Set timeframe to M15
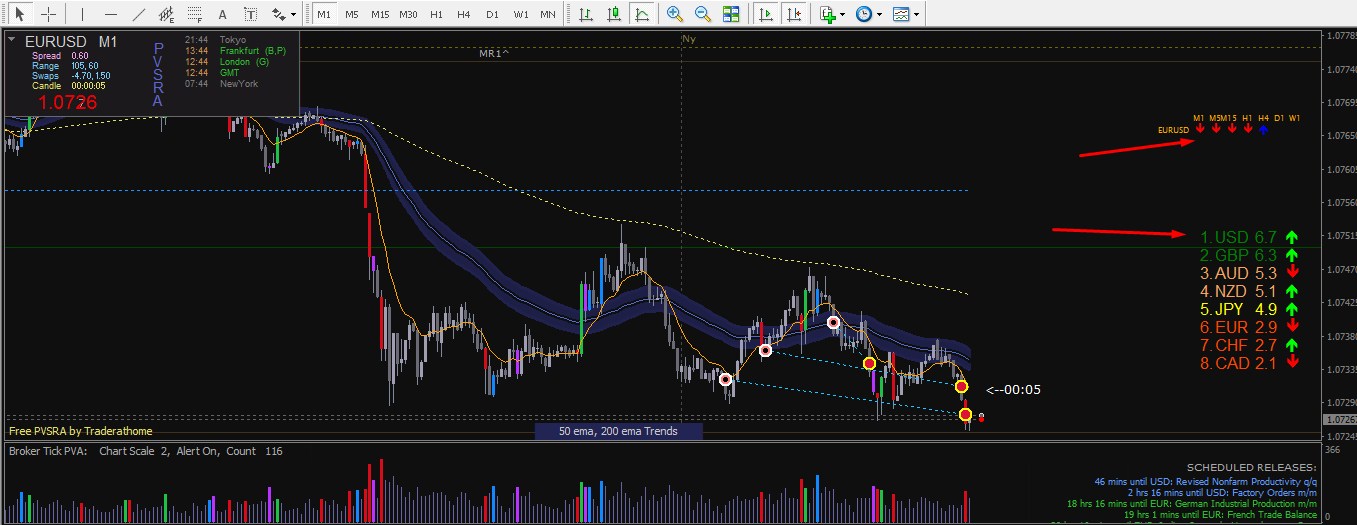This screenshot has height=525, width=1357. pyautogui.click(x=380, y=15)
